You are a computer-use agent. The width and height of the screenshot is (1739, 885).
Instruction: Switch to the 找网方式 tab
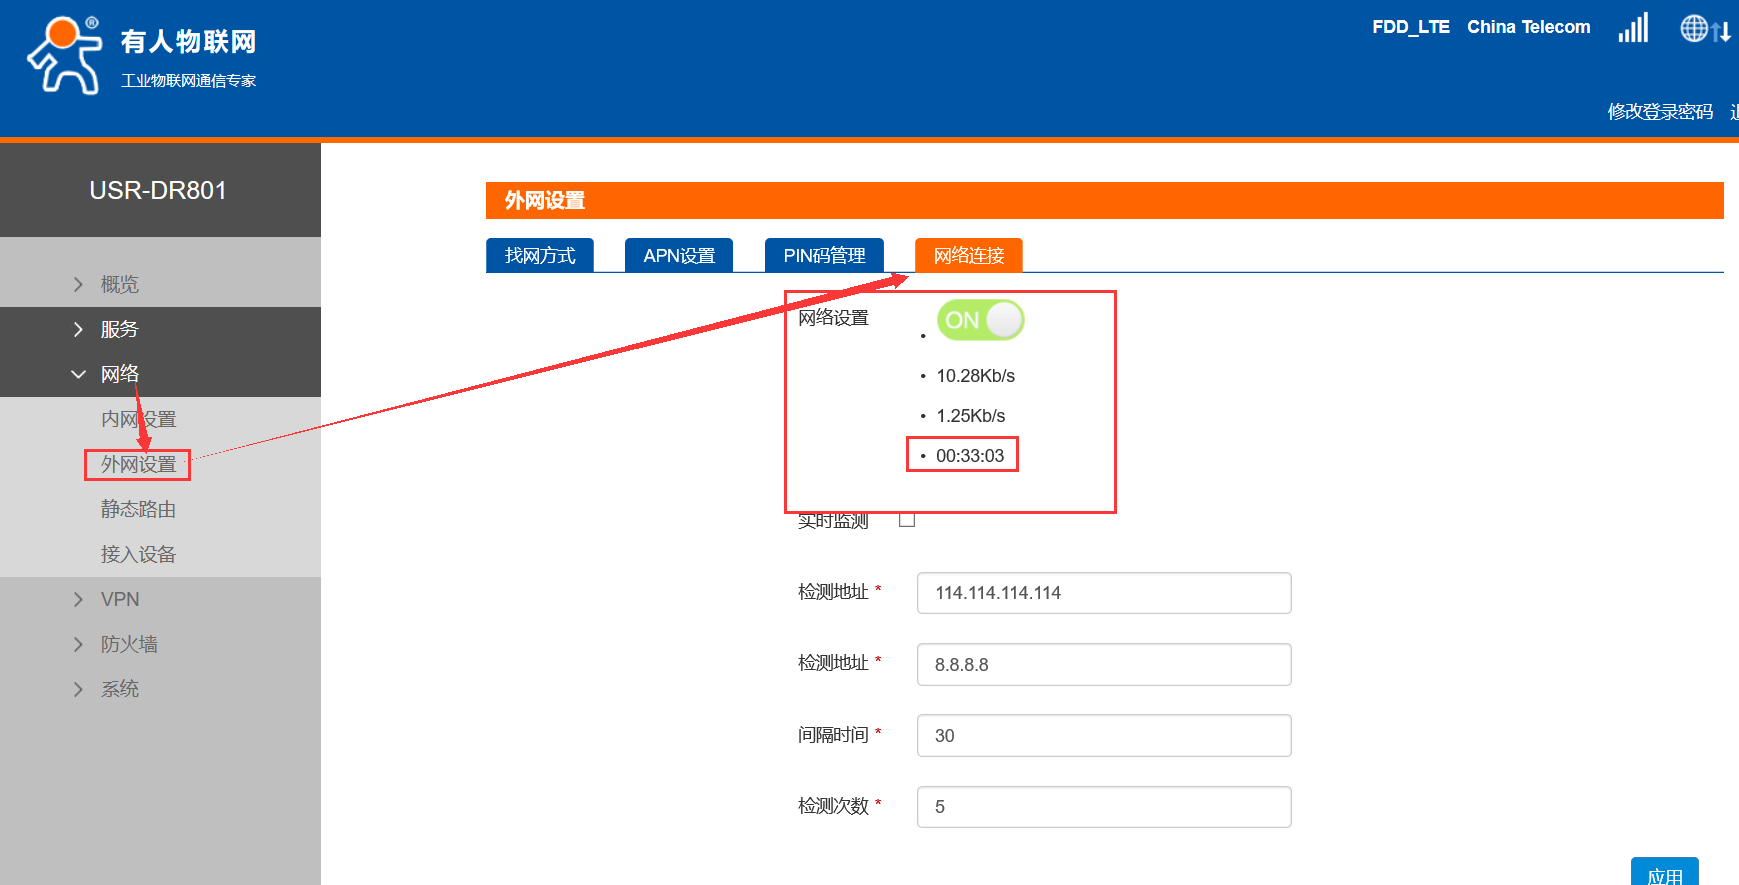540,256
